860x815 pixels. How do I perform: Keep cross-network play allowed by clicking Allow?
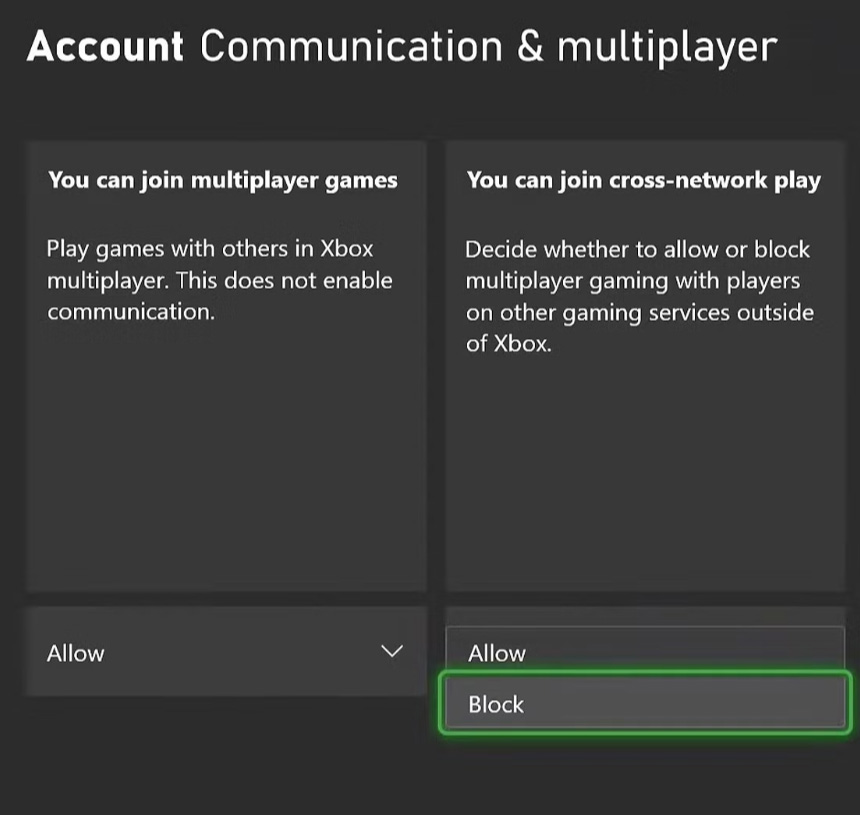tap(644, 652)
